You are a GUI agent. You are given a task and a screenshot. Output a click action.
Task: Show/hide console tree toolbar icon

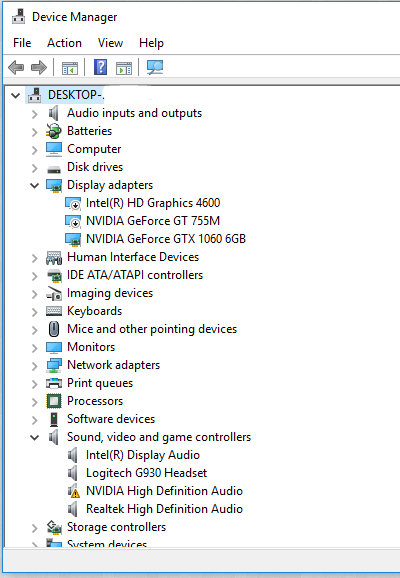70,68
